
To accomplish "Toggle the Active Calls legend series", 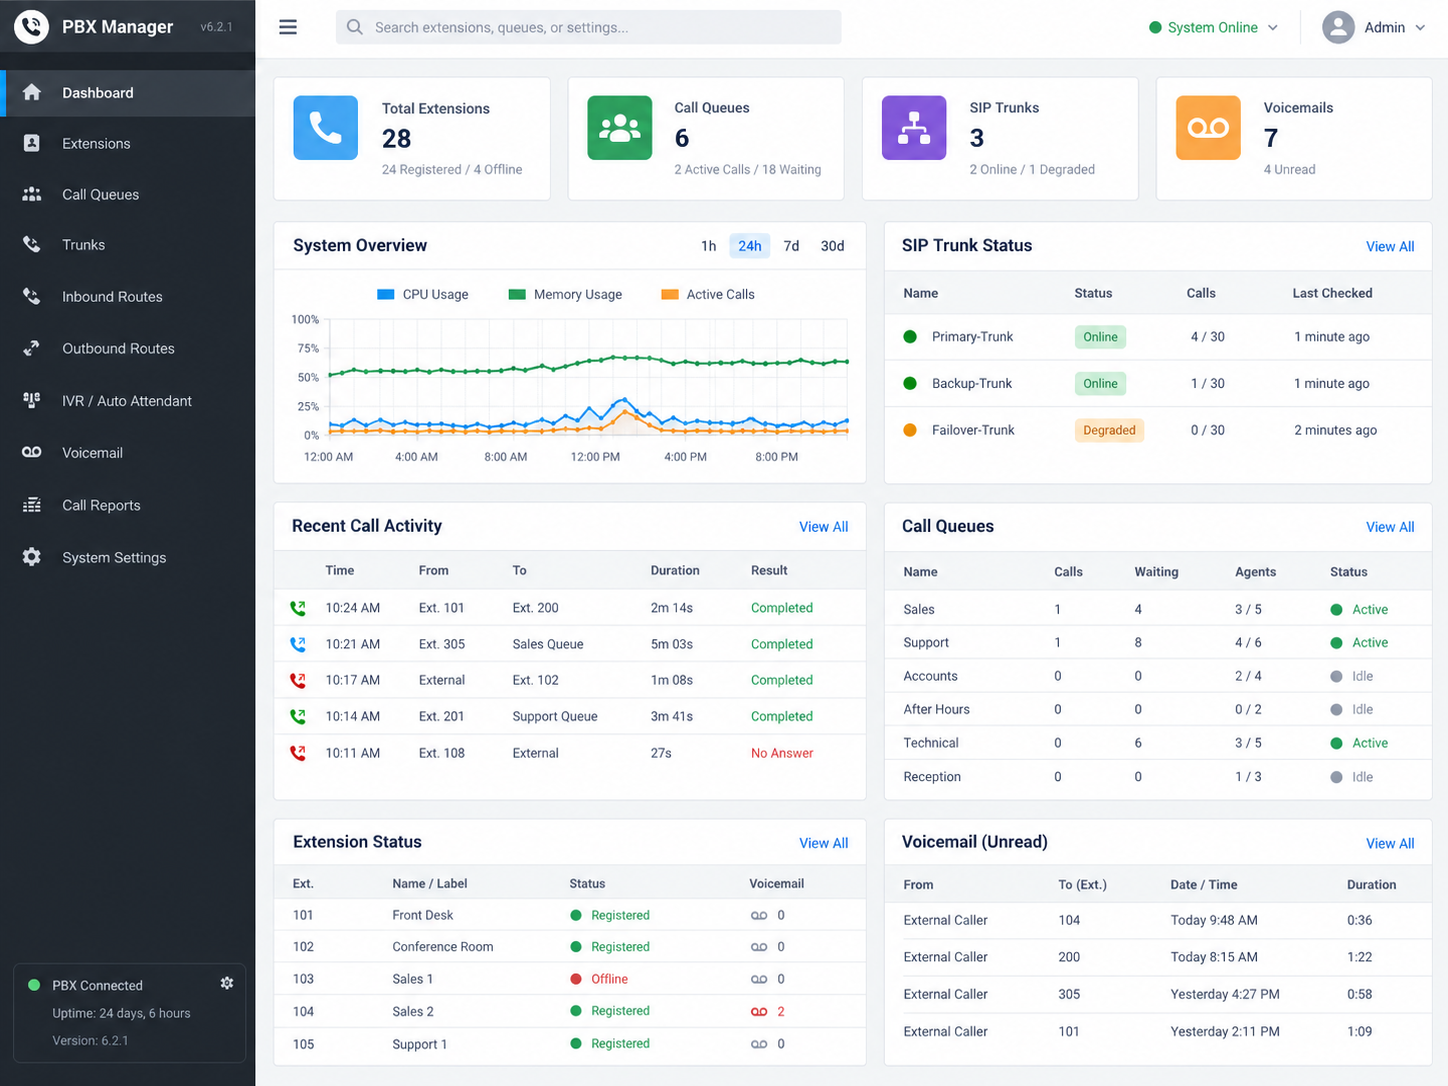I will (708, 294).
